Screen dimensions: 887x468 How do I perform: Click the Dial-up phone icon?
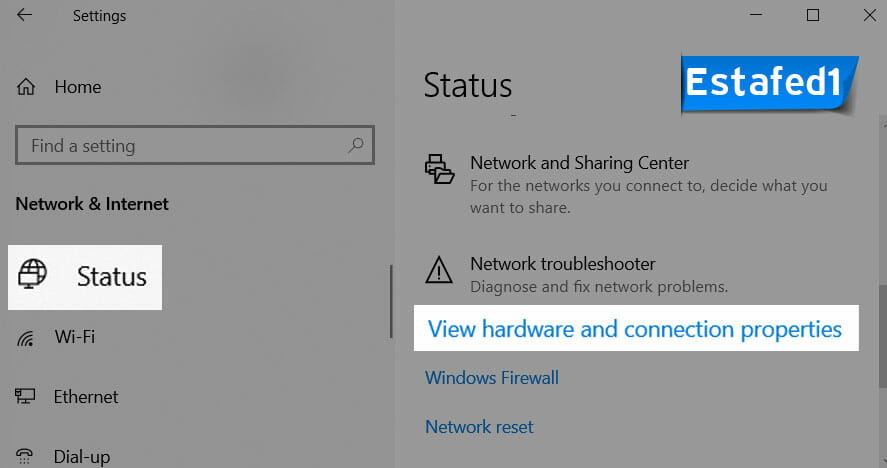[x=24, y=456]
